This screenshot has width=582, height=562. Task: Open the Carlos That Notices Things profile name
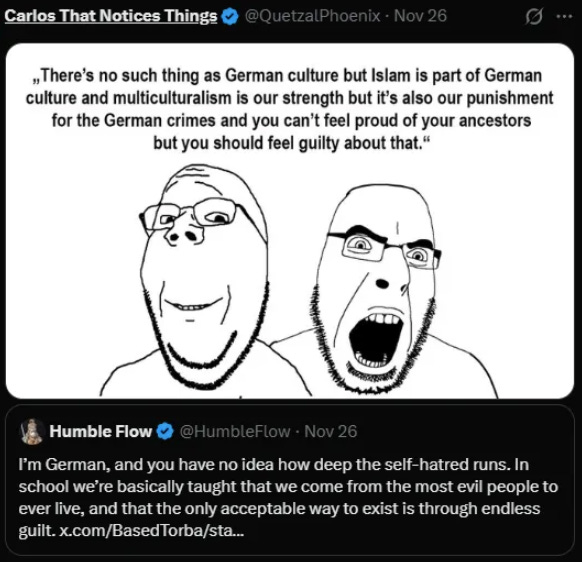click(x=111, y=16)
